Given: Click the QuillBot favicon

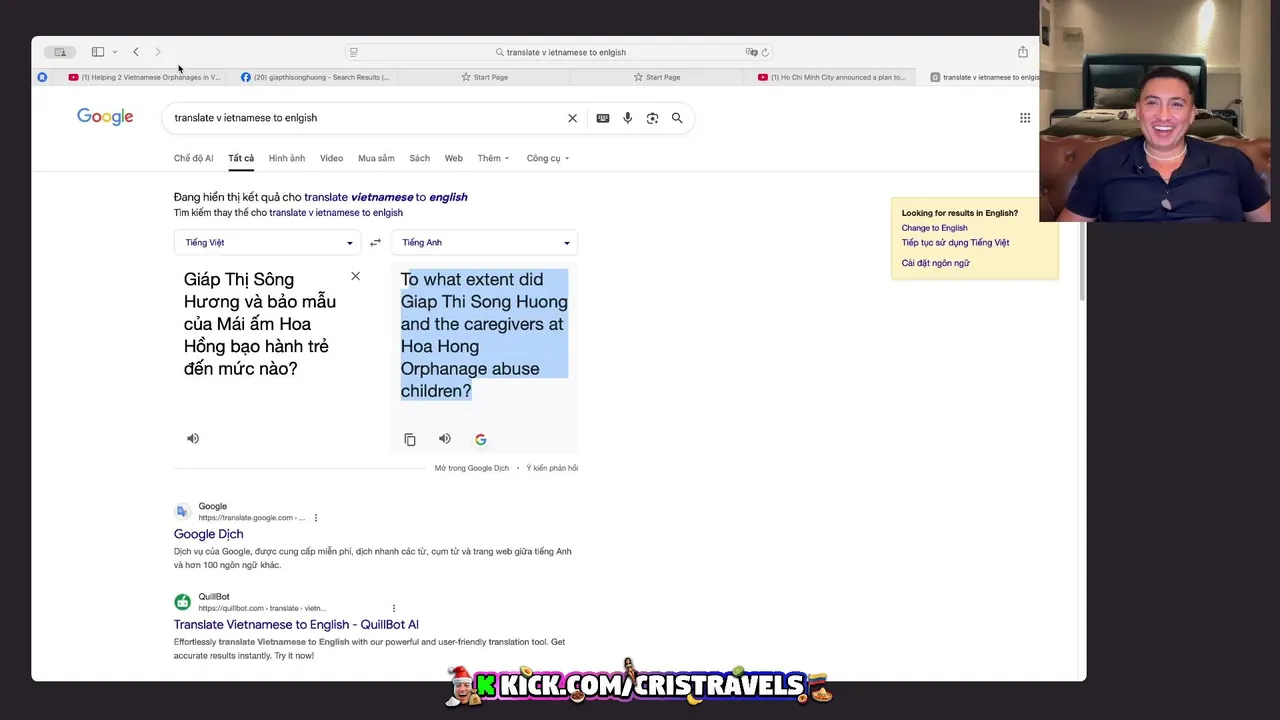Looking at the screenshot, I should coord(182,602).
